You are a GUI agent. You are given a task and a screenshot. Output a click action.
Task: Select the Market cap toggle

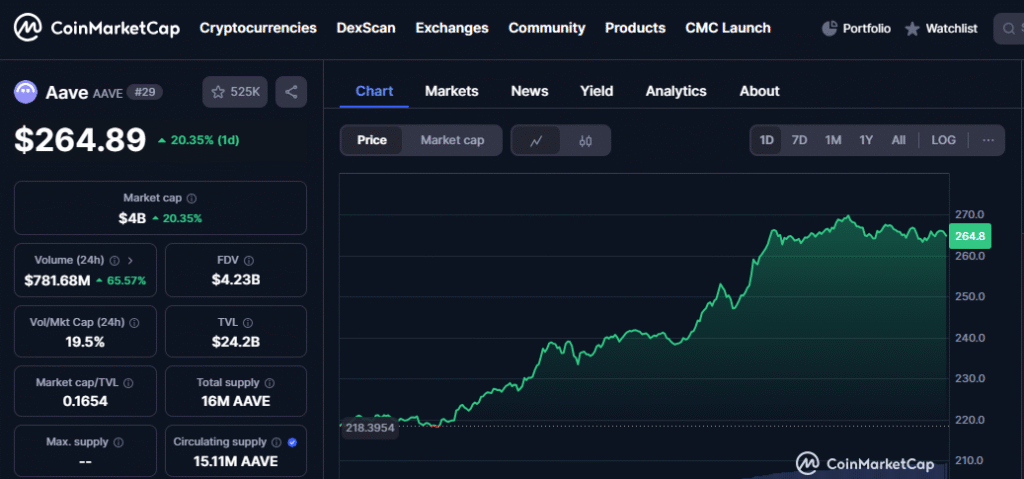pyautogui.click(x=452, y=140)
